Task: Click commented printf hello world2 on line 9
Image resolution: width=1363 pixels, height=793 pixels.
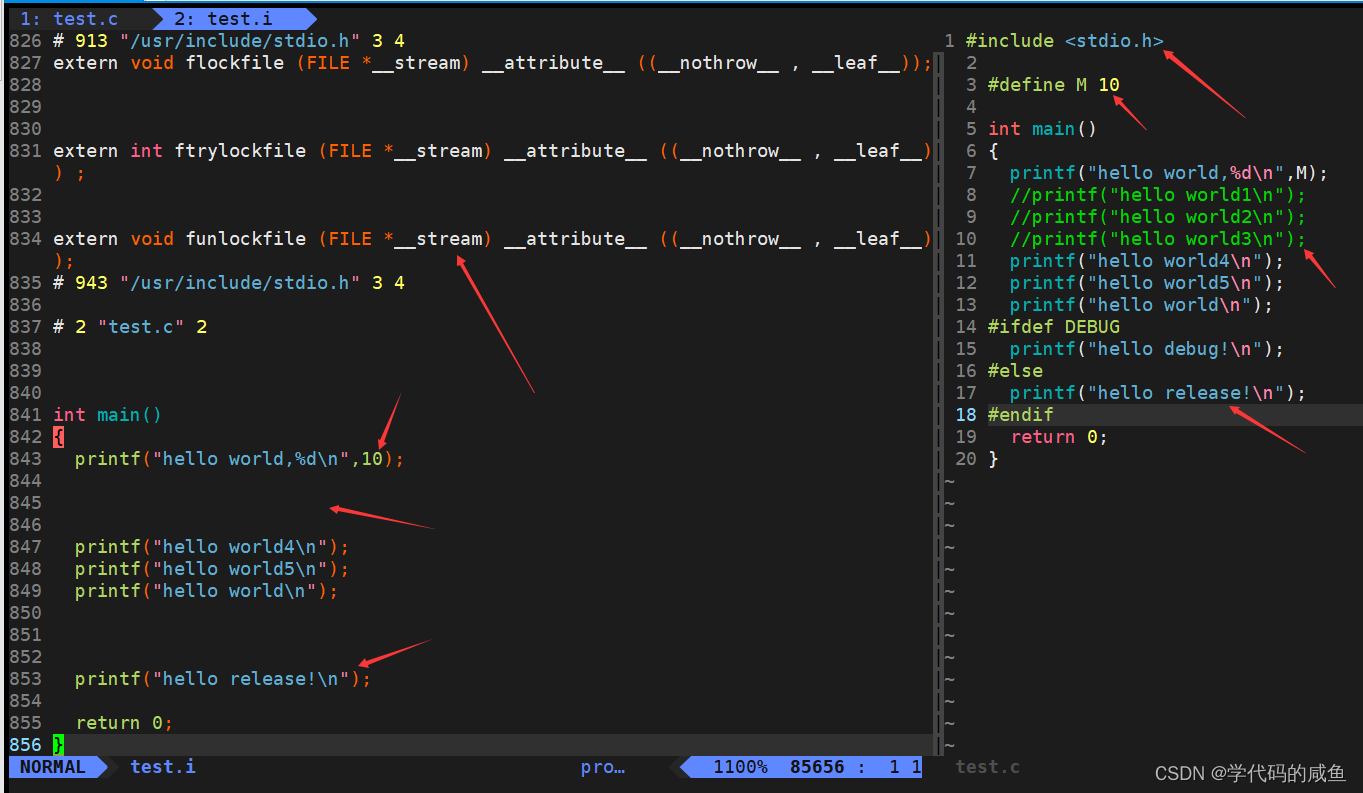Action: coord(1158,217)
